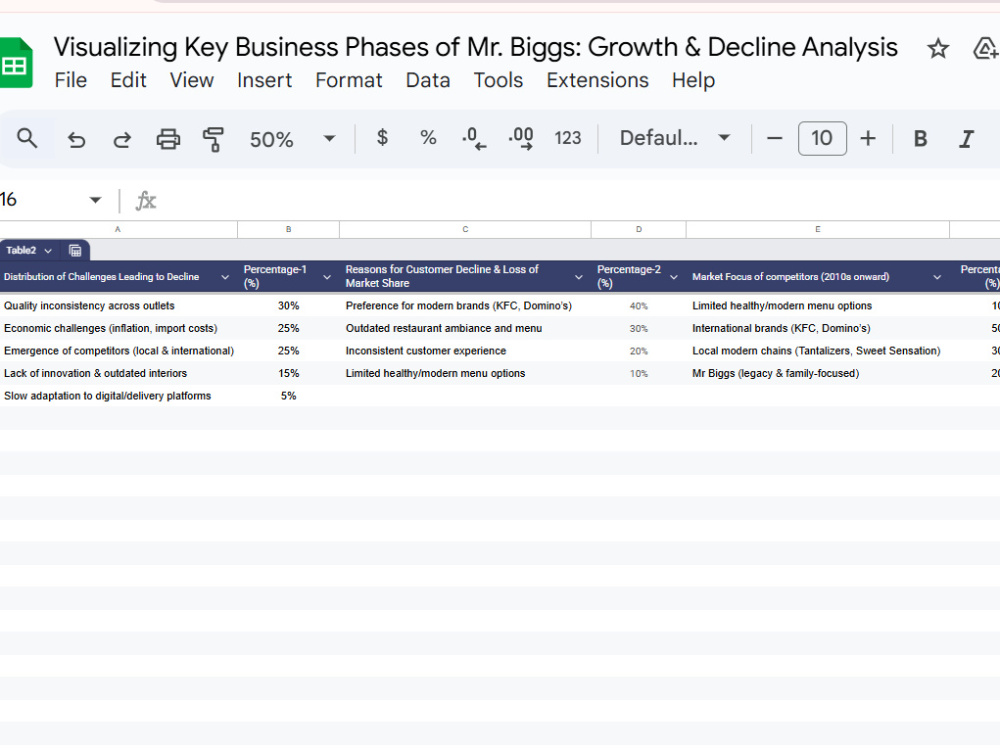
Task: Open filter for Market Focus of competitors column
Action: (937, 277)
